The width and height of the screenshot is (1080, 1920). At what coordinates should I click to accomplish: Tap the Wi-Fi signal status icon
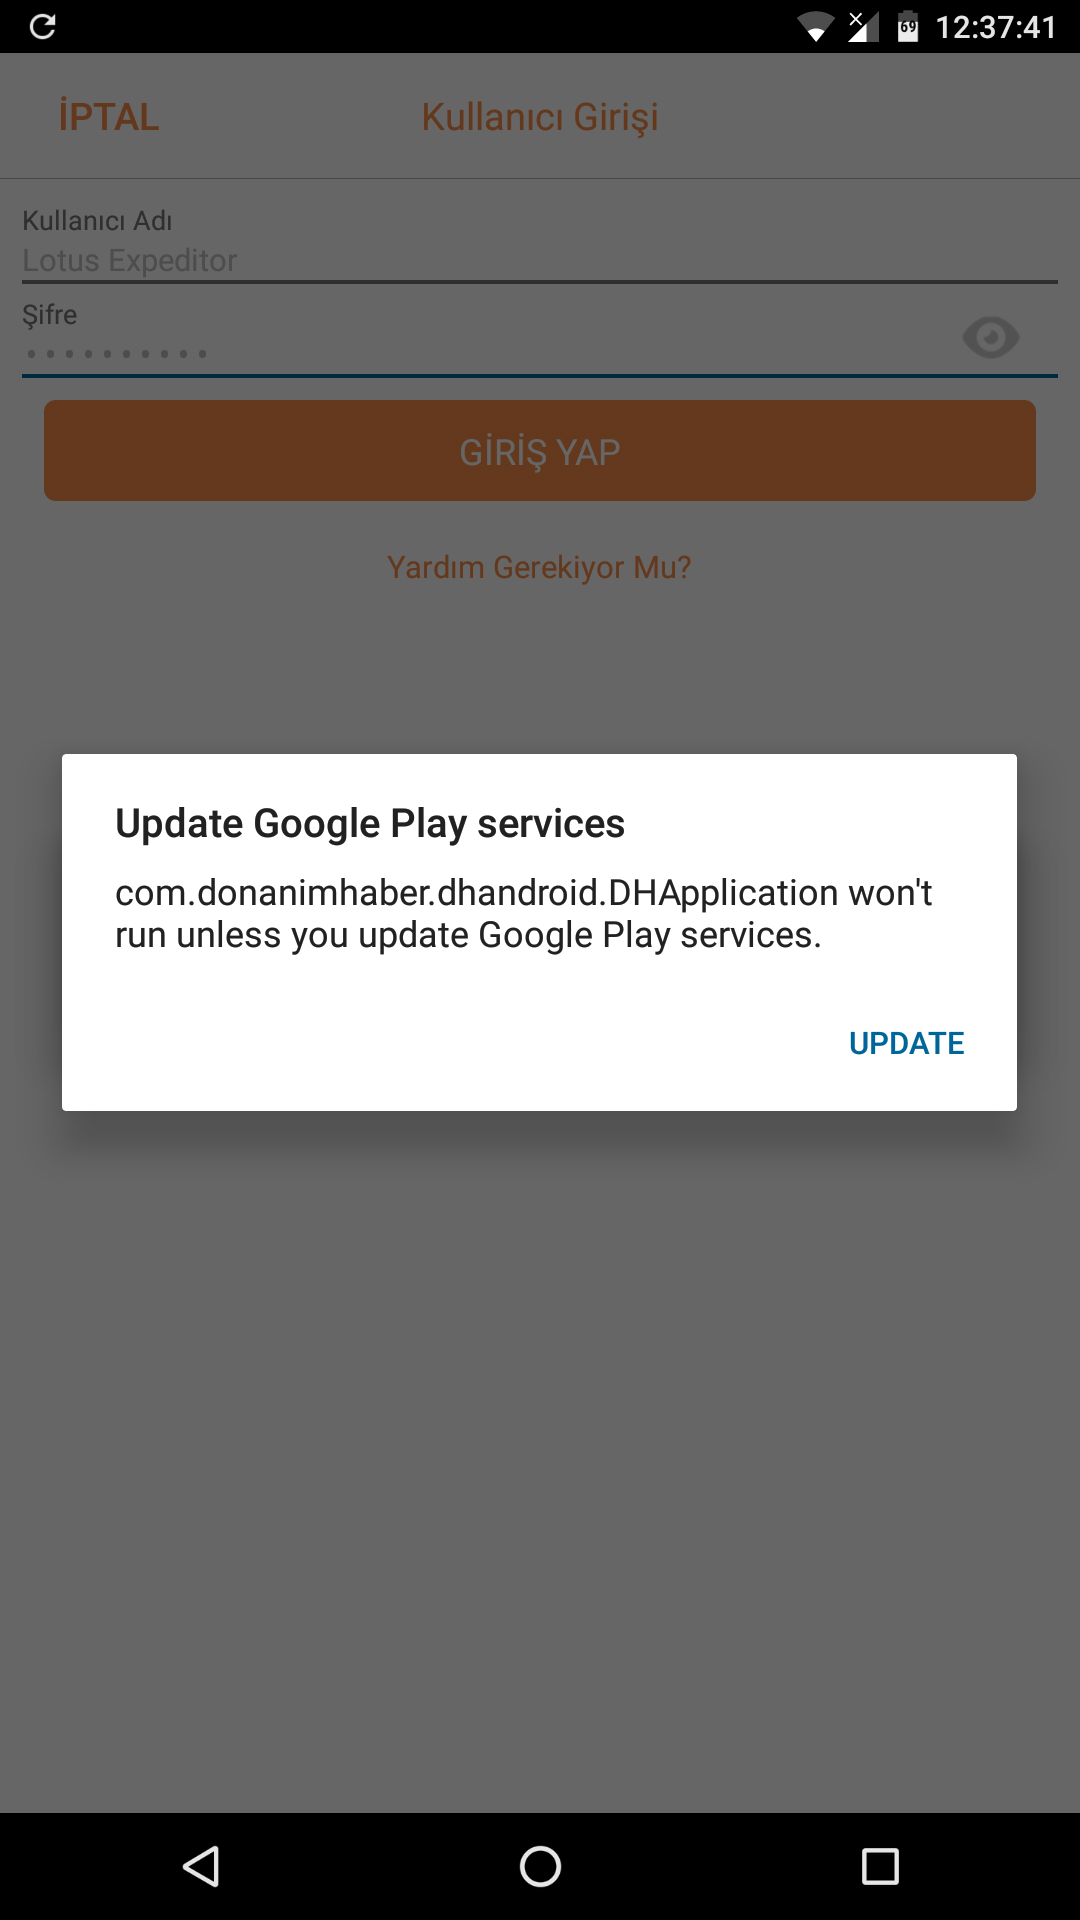(816, 27)
